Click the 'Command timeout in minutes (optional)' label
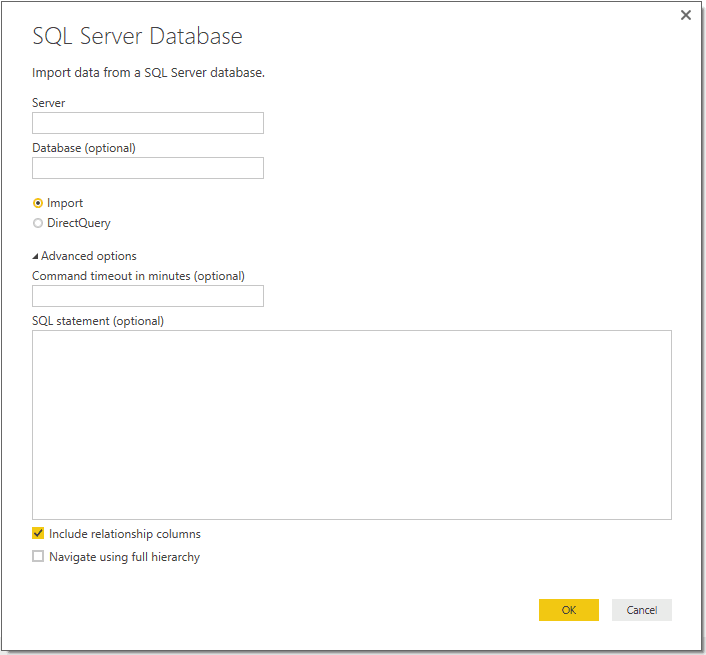Image resolution: width=706 pixels, height=655 pixels. (x=138, y=276)
